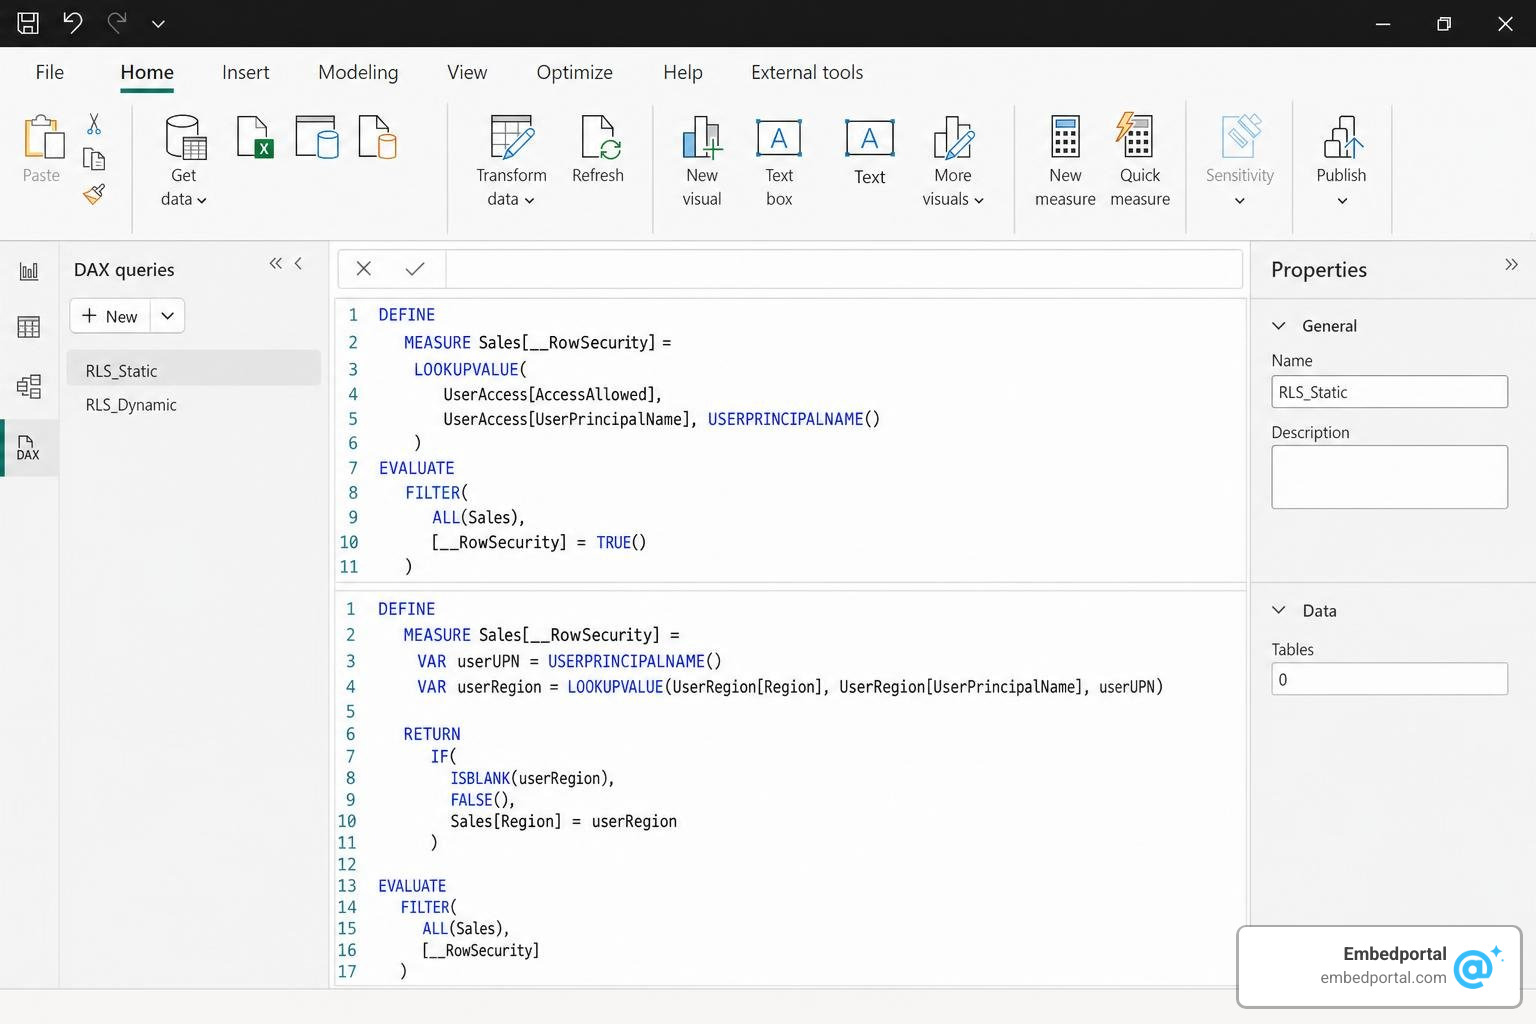The image size is (1536, 1024).
Task: Click the Paste clipboard icon
Action: [x=43, y=137]
